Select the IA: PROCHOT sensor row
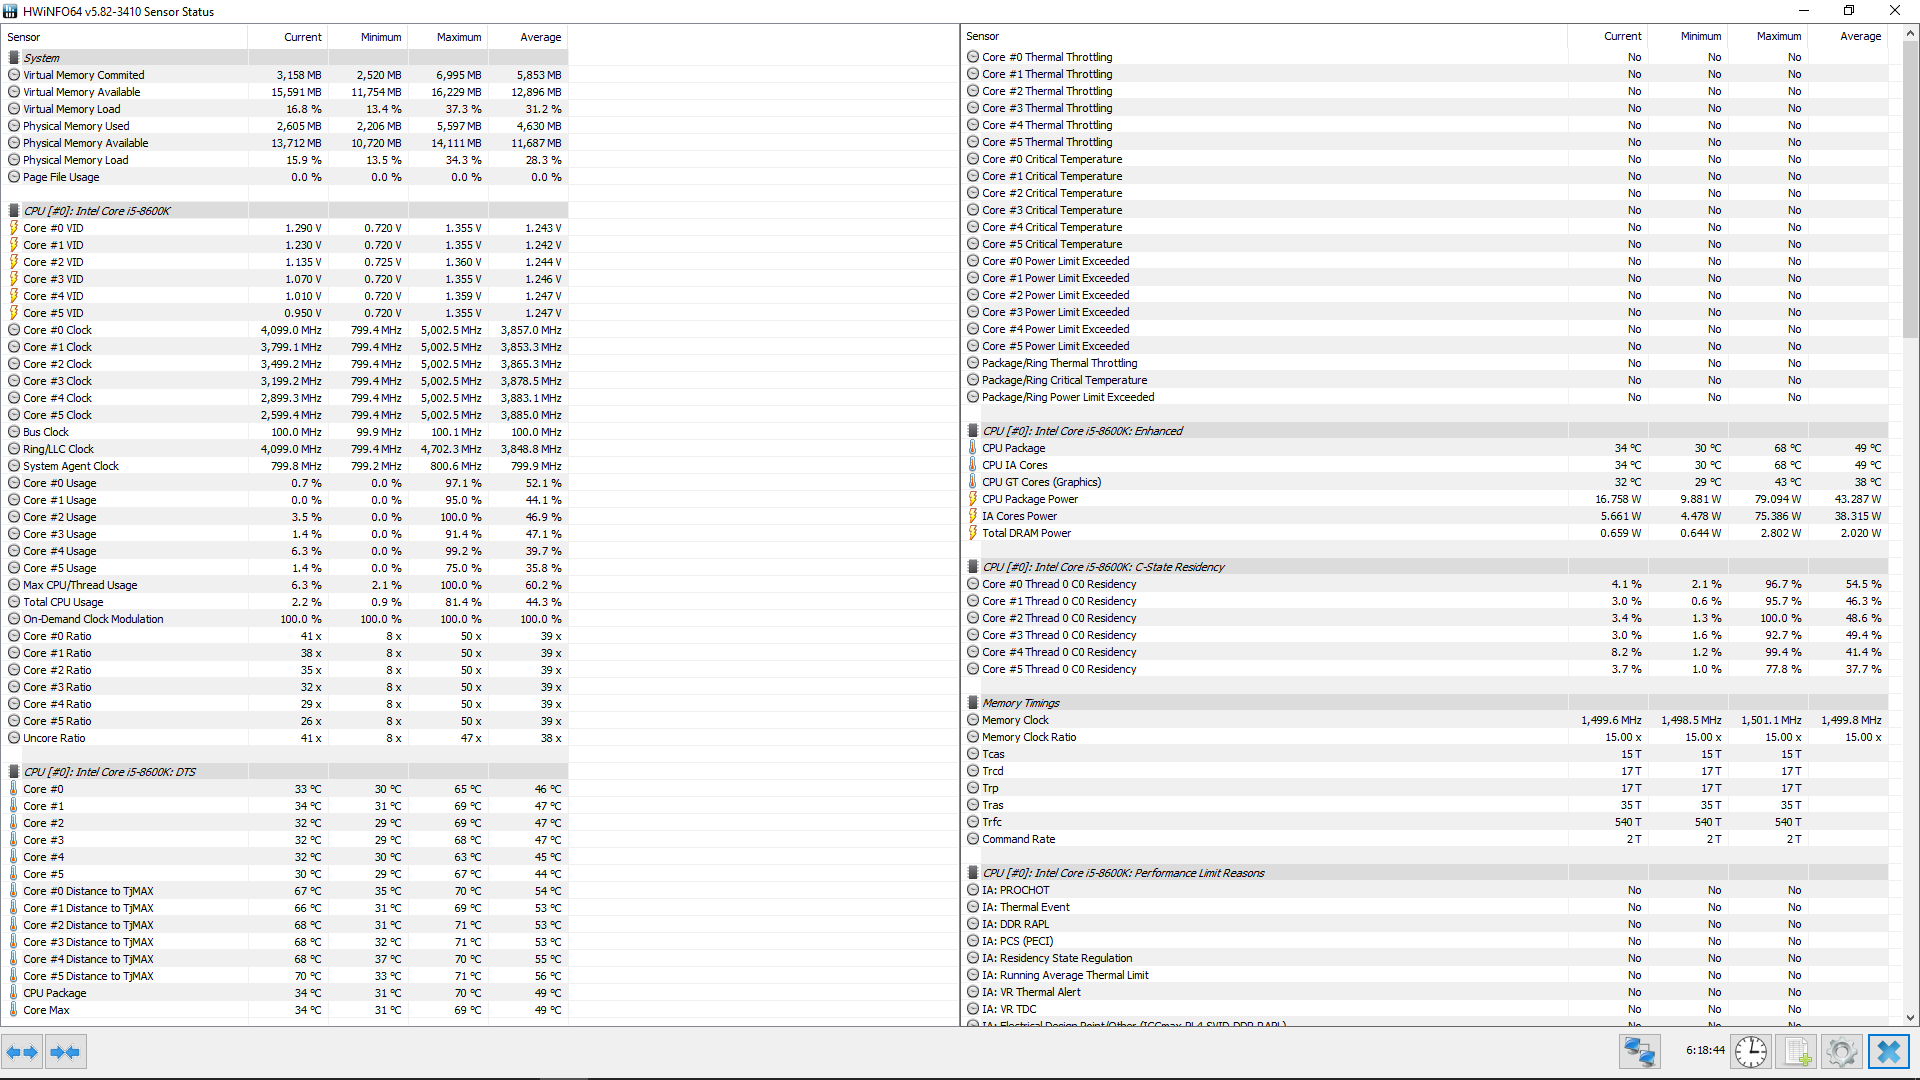The image size is (1920, 1080). (1015, 890)
